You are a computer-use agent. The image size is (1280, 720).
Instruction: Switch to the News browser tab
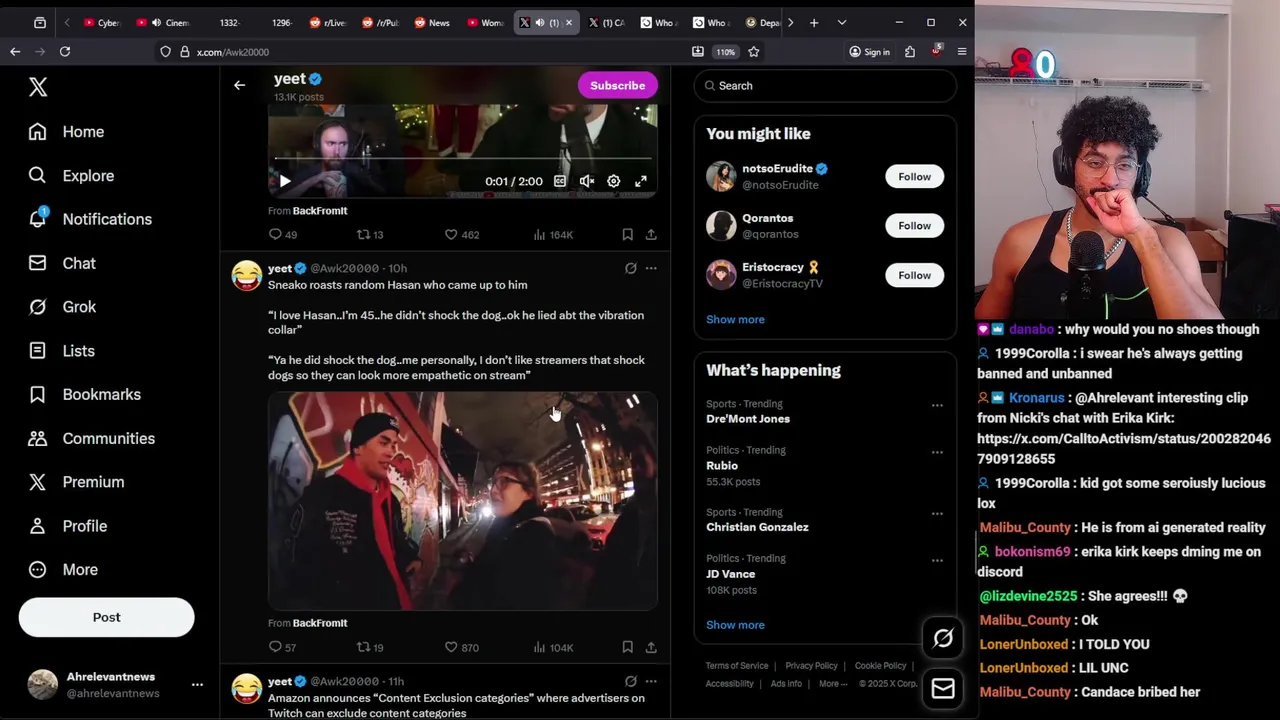pos(432,22)
